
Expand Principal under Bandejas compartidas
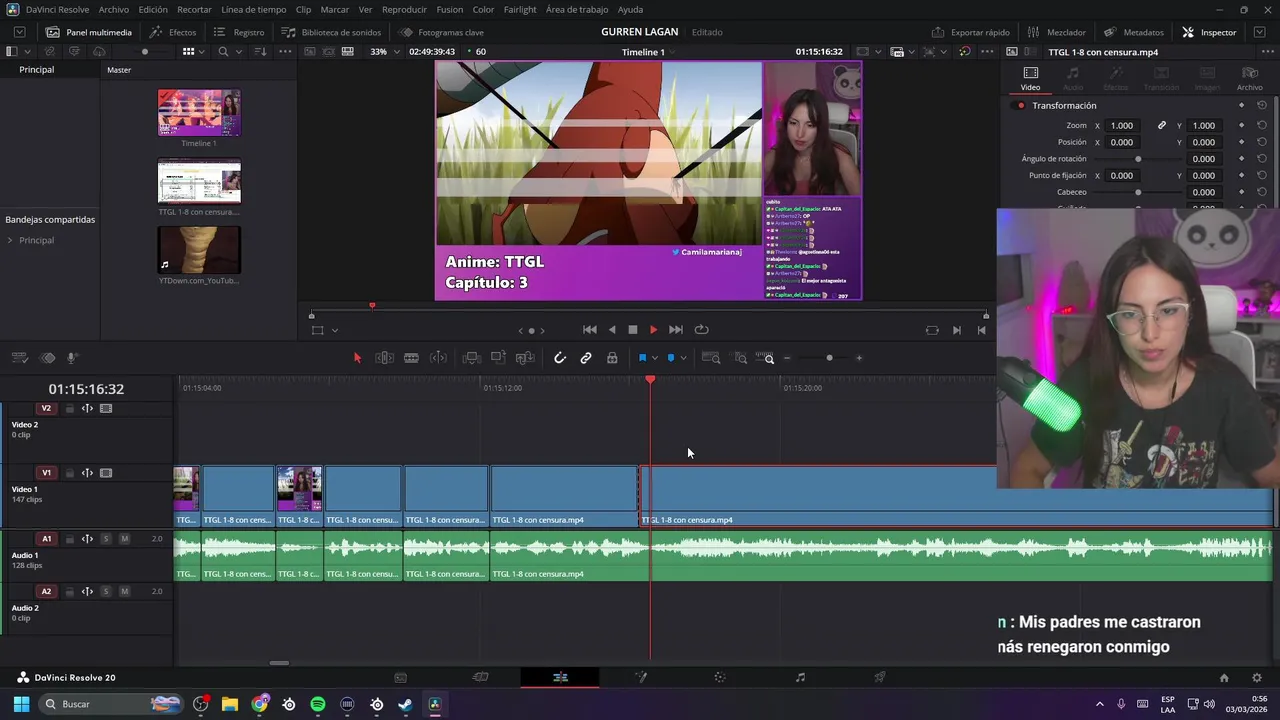point(10,240)
